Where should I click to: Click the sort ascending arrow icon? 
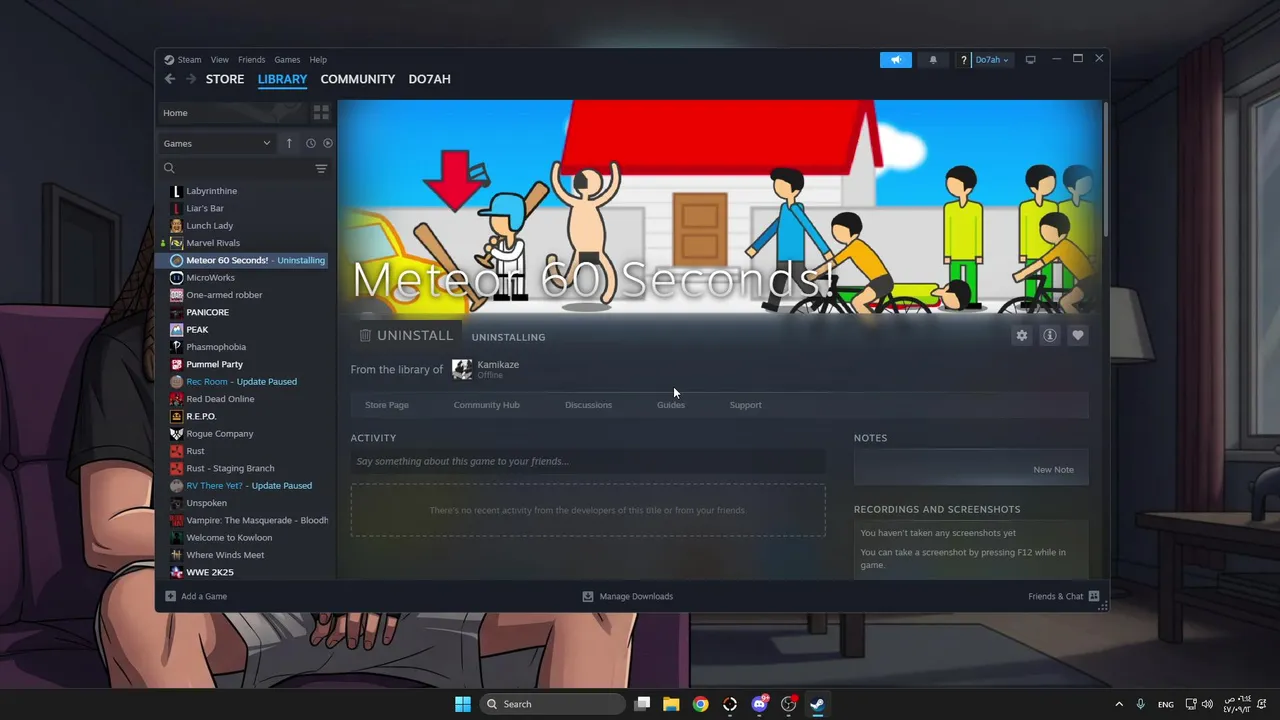289,143
